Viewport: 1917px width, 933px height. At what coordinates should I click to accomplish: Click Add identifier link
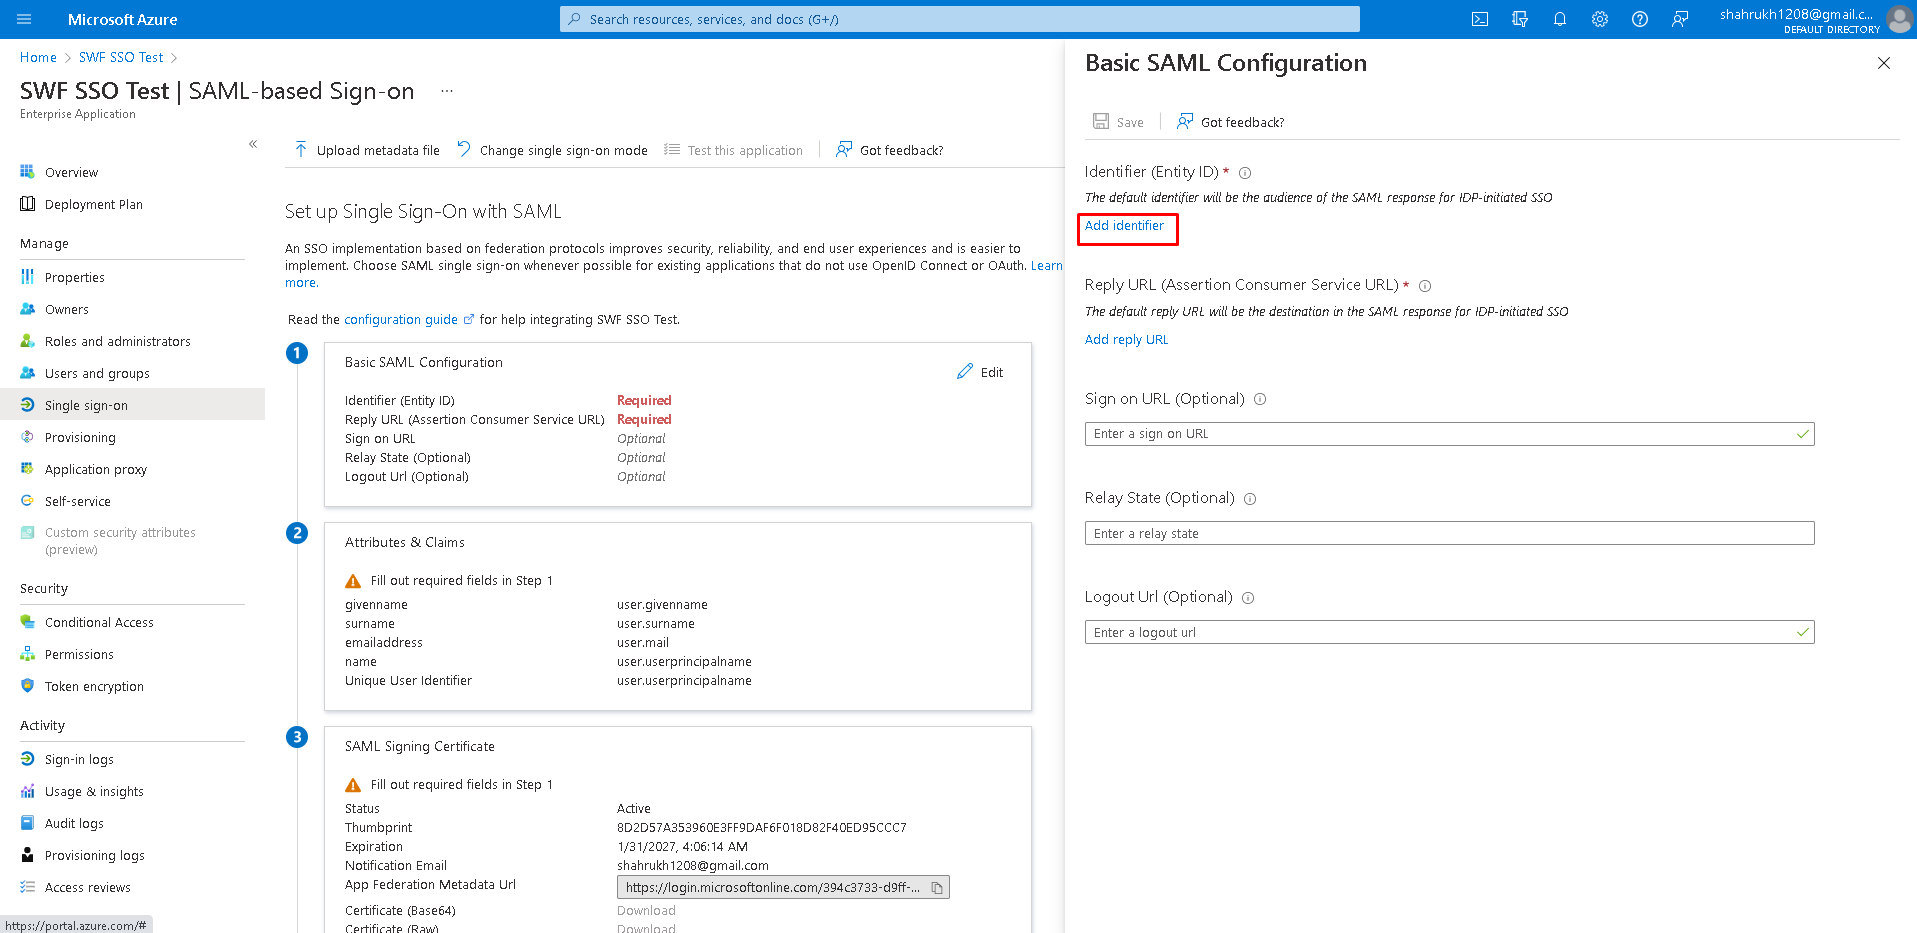coord(1124,226)
